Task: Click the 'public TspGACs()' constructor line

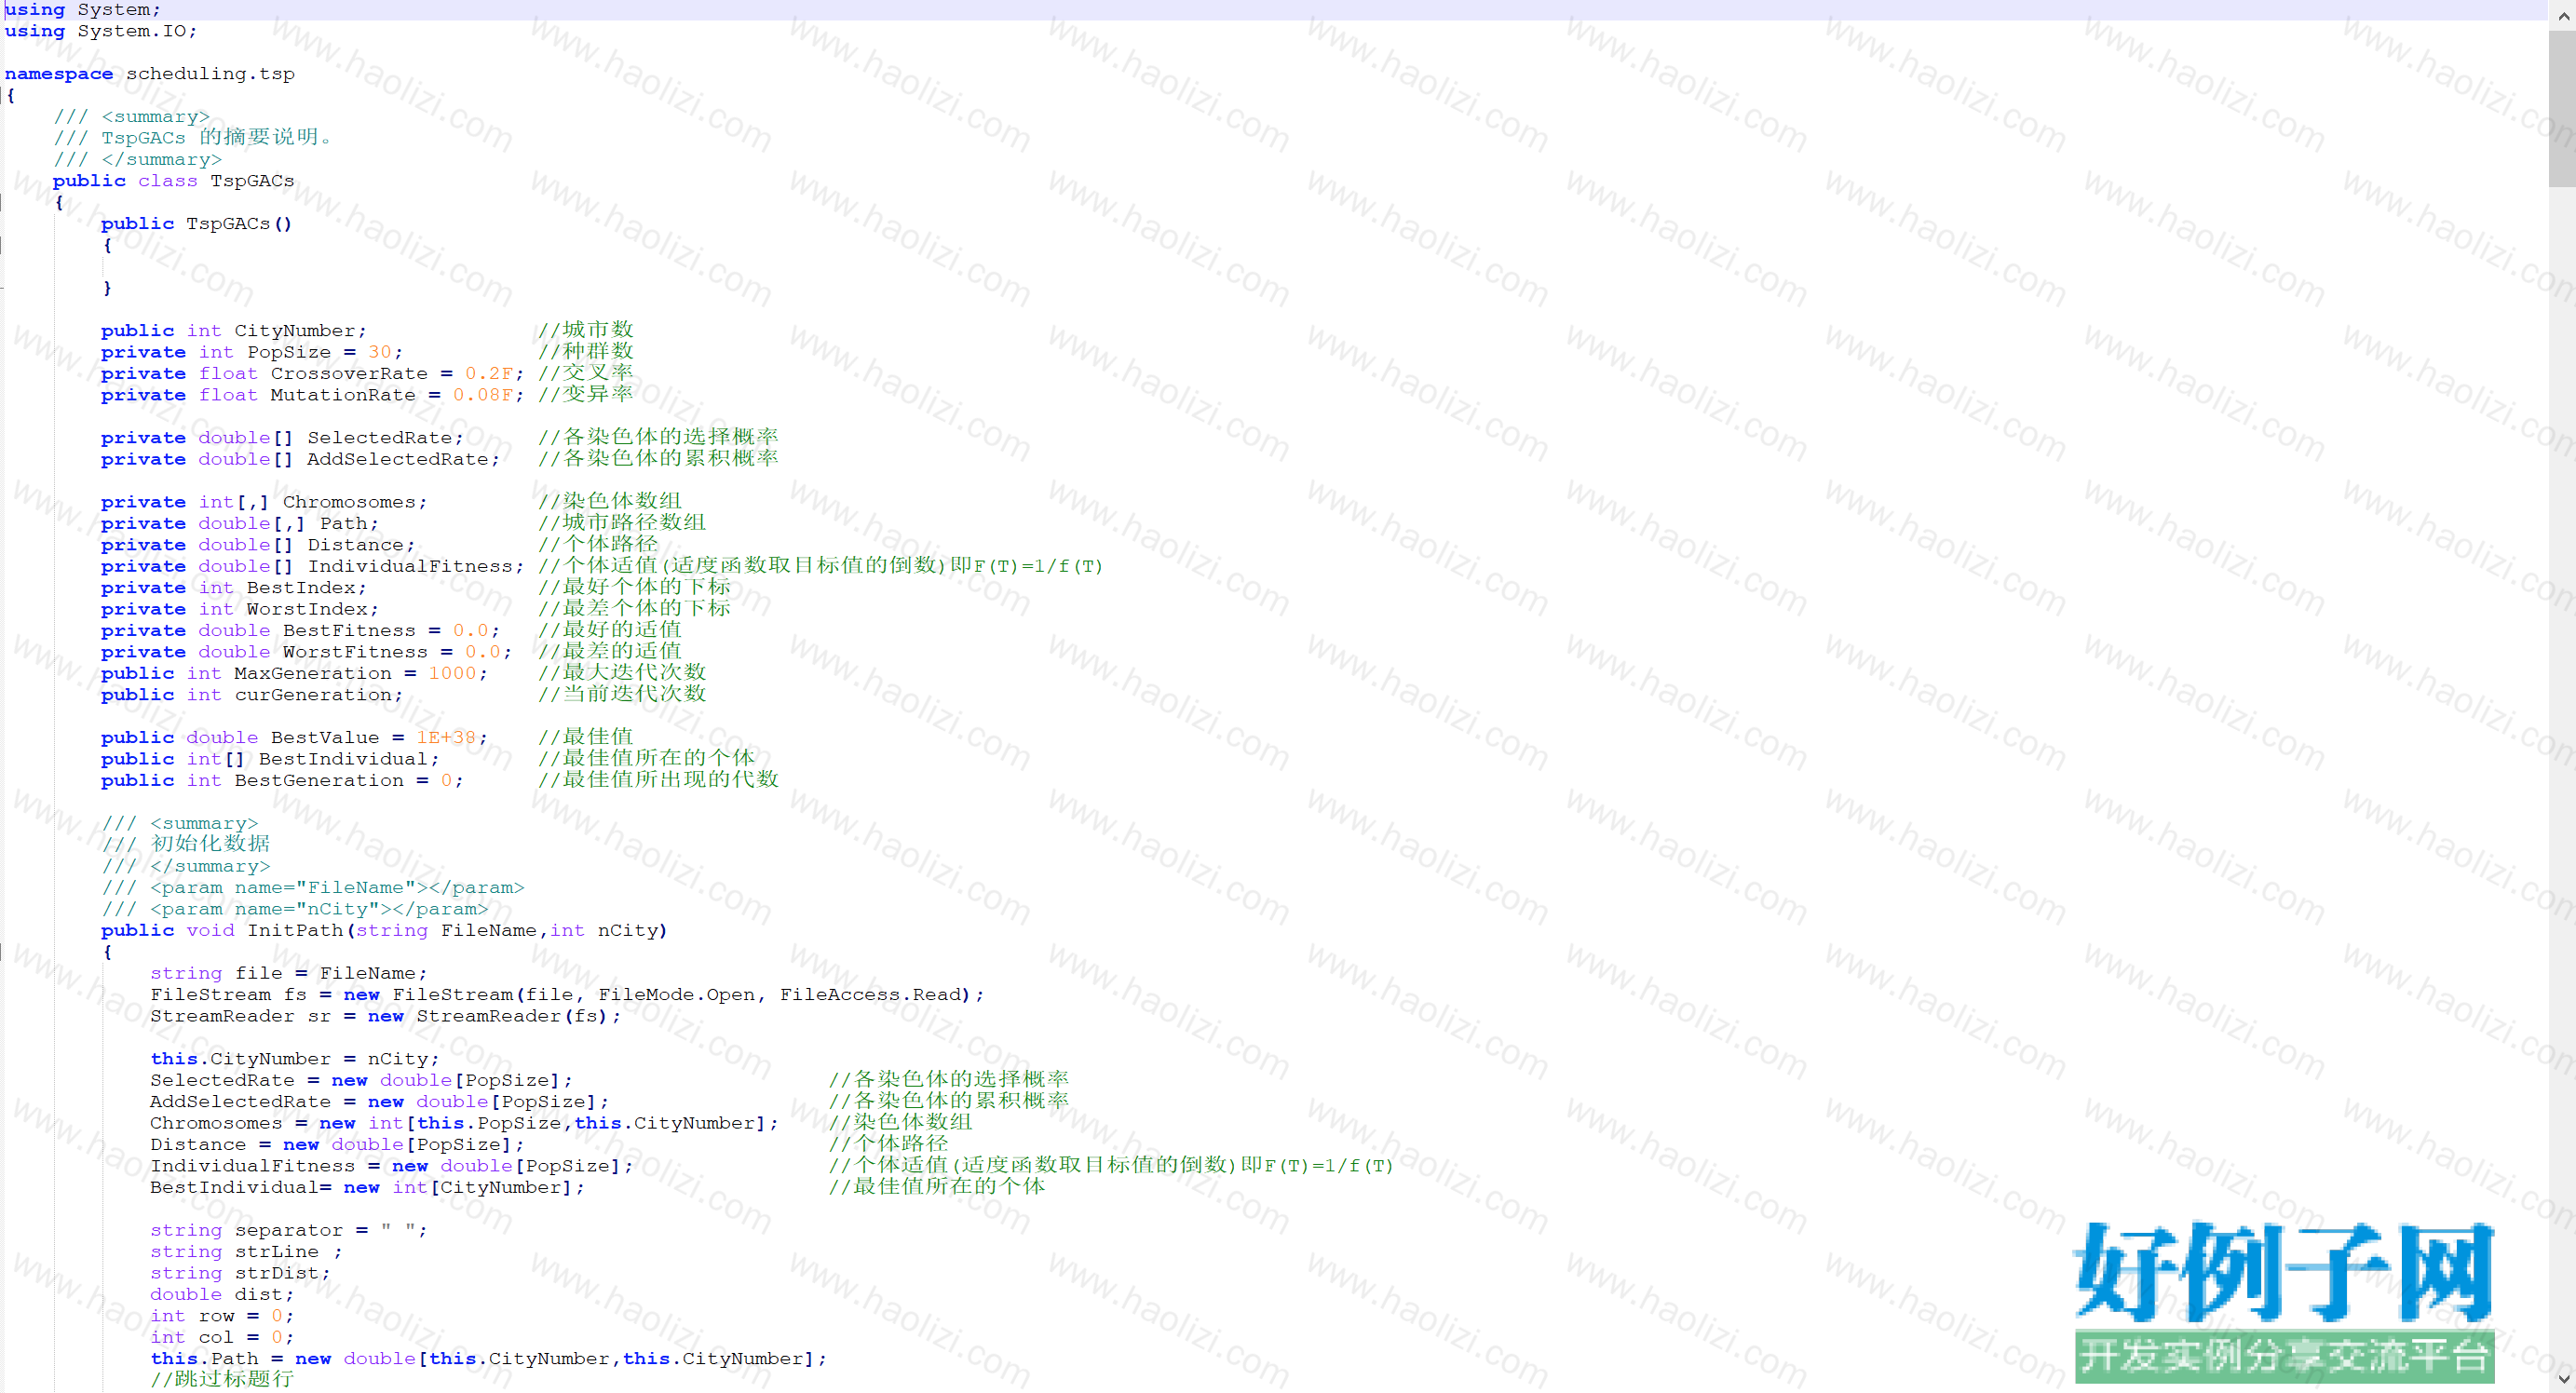Action: [197, 224]
